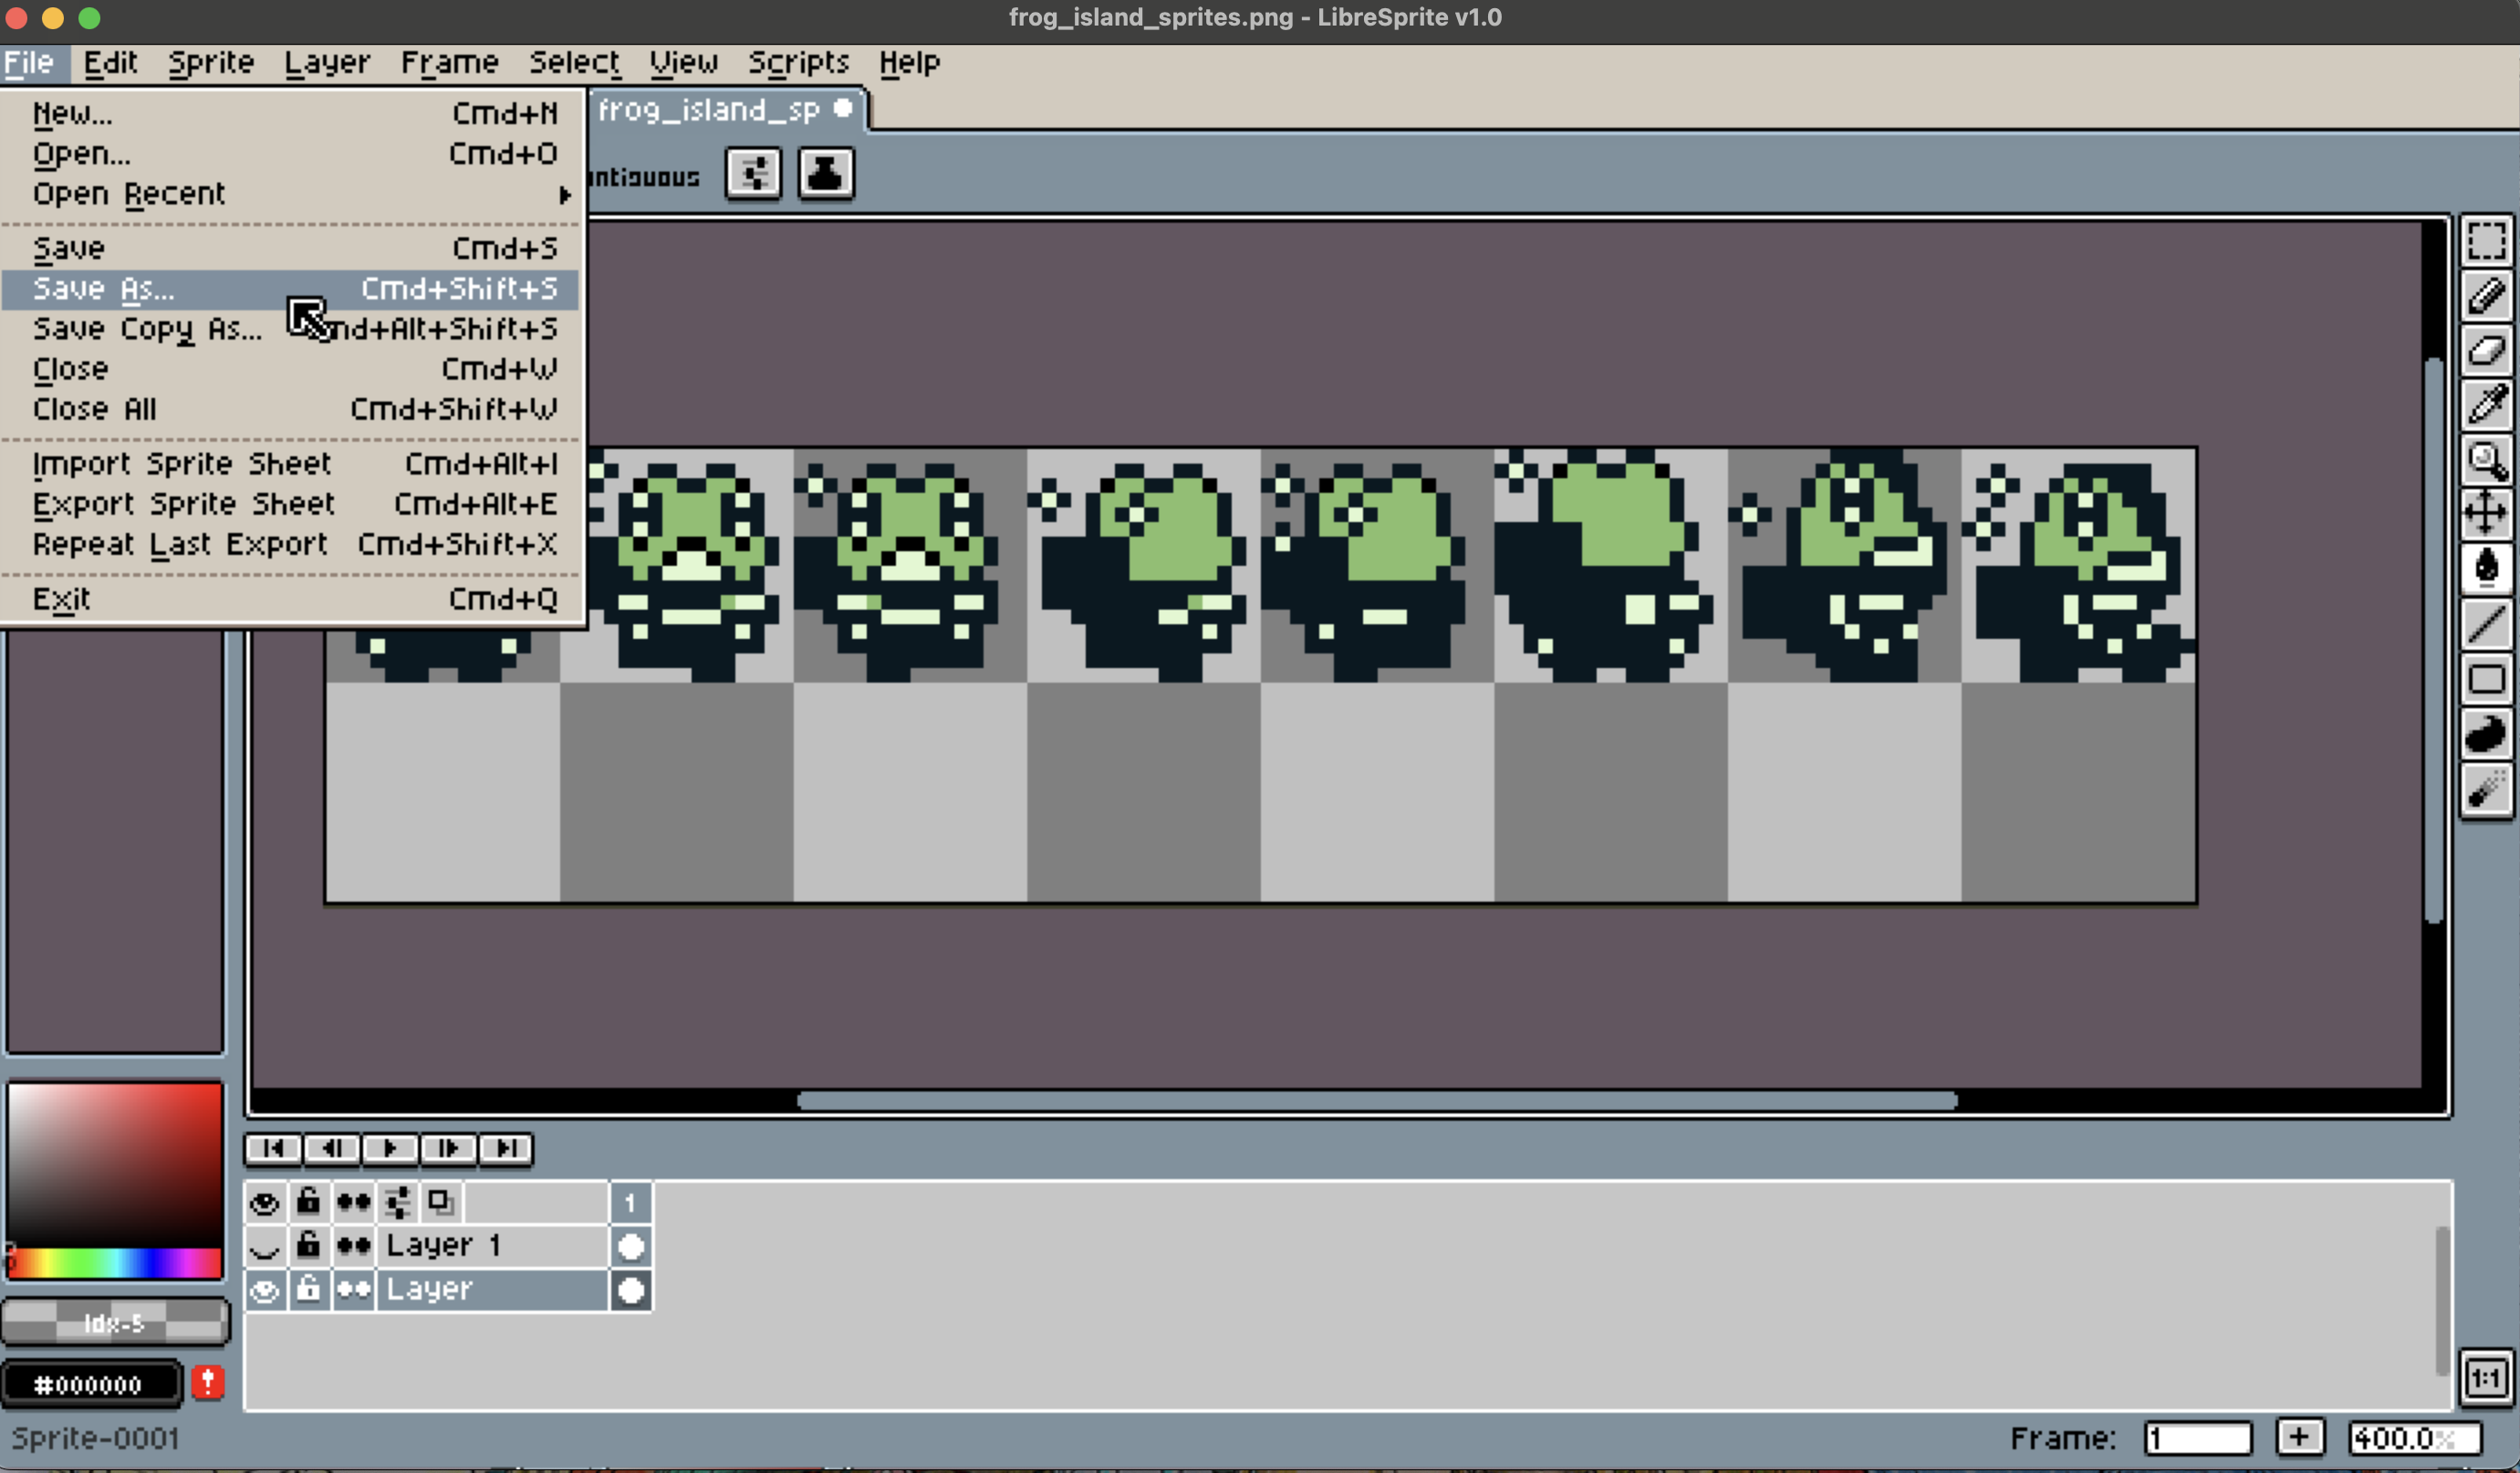Show the hidden Layer 1

[264, 1246]
